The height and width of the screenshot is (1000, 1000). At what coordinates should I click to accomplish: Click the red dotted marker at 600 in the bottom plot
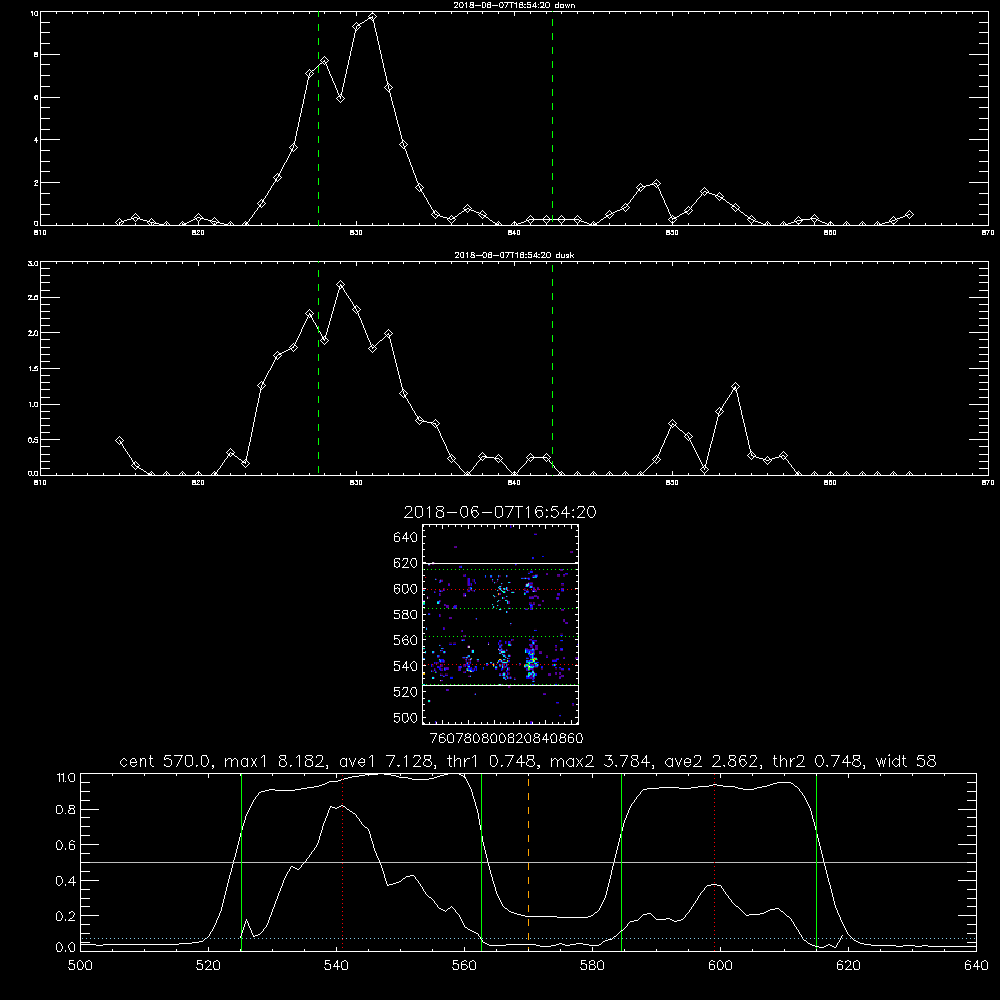click(x=715, y=861)
